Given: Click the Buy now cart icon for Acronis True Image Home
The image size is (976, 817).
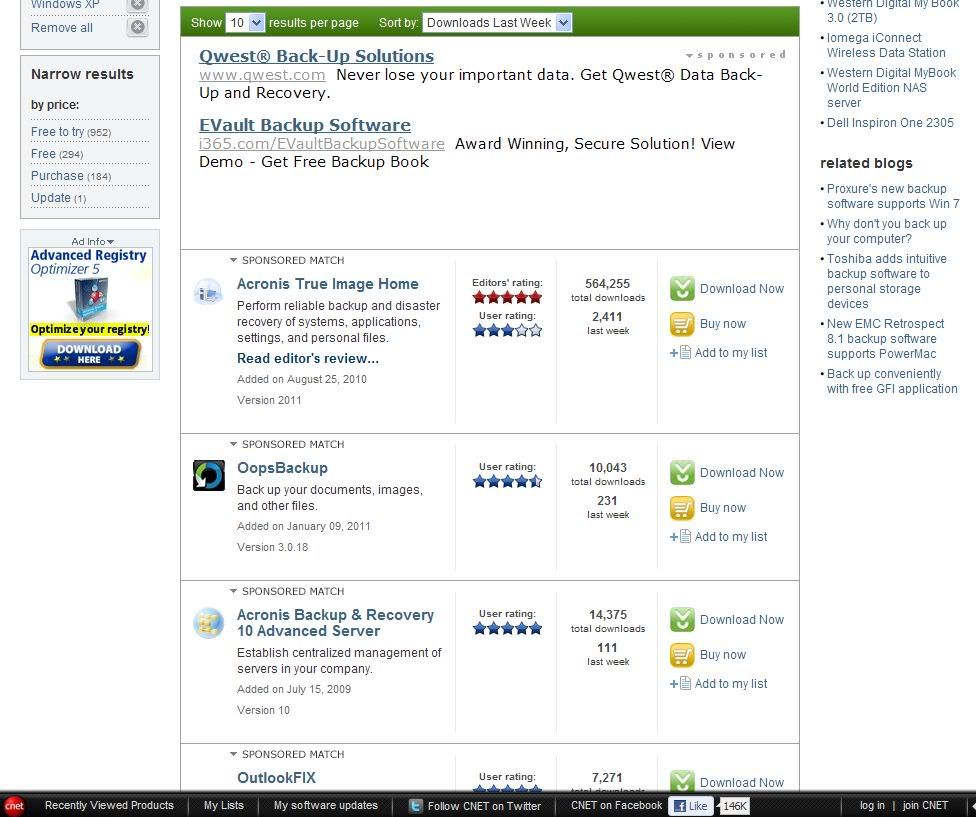Looking at the screenshot, I should coord(682,324).
